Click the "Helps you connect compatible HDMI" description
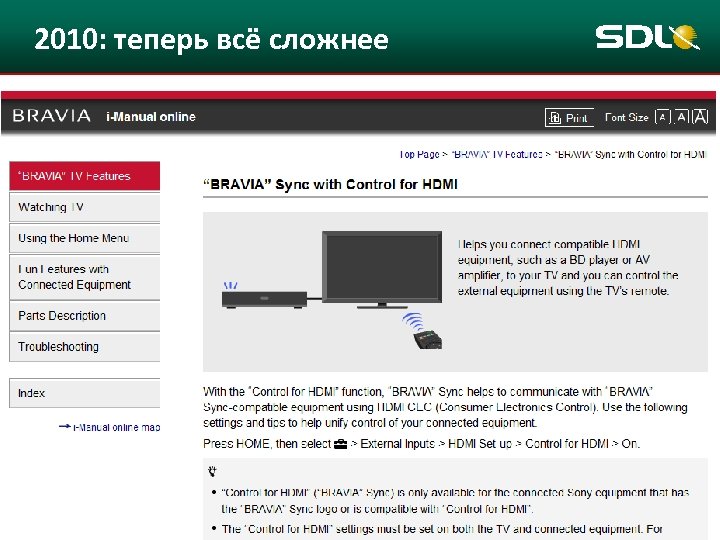The image size is (720, 540). point(568,267)
